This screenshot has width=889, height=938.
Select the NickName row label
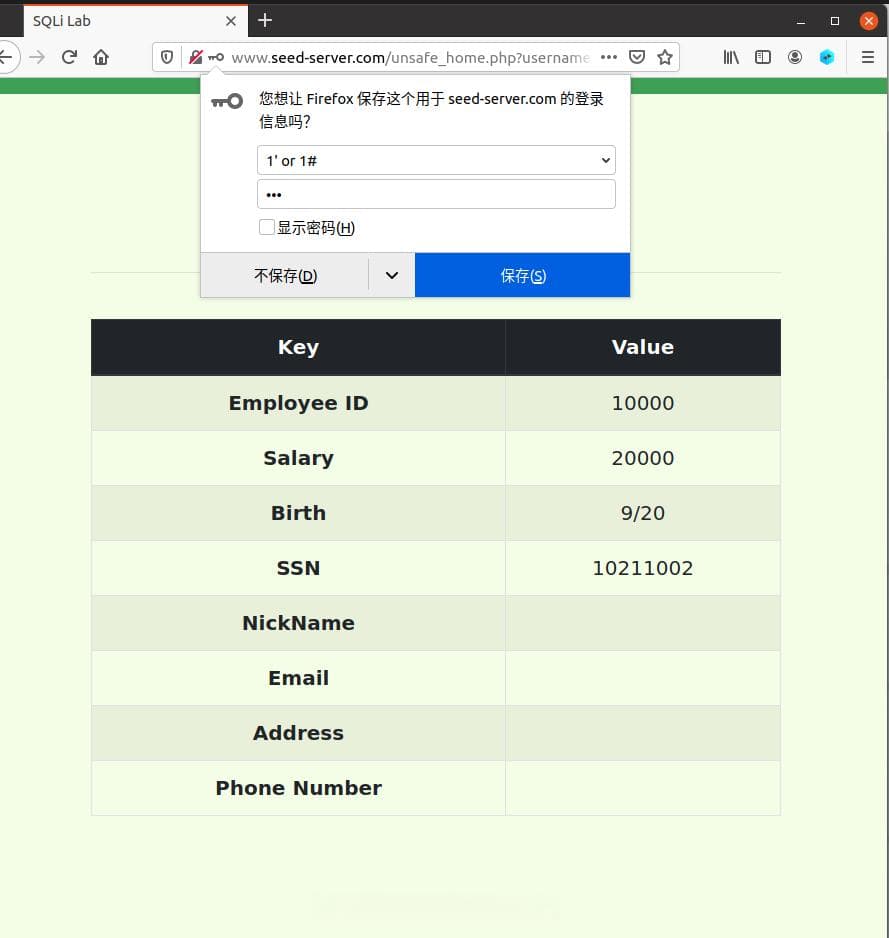pos(298,623)
